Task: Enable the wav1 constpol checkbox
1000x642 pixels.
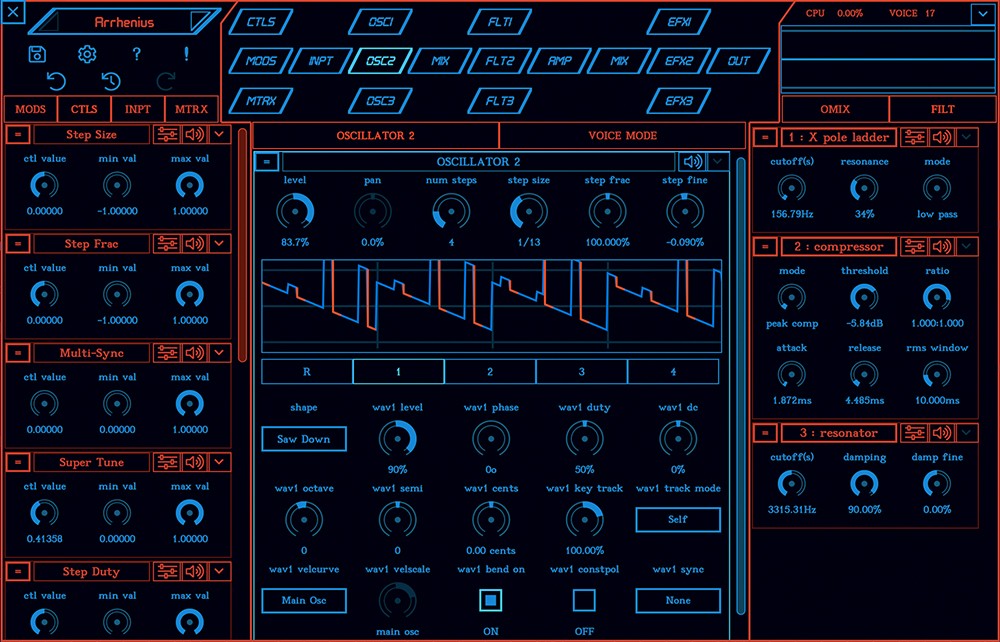Action: pyautogui.click(x=584, y=600)
